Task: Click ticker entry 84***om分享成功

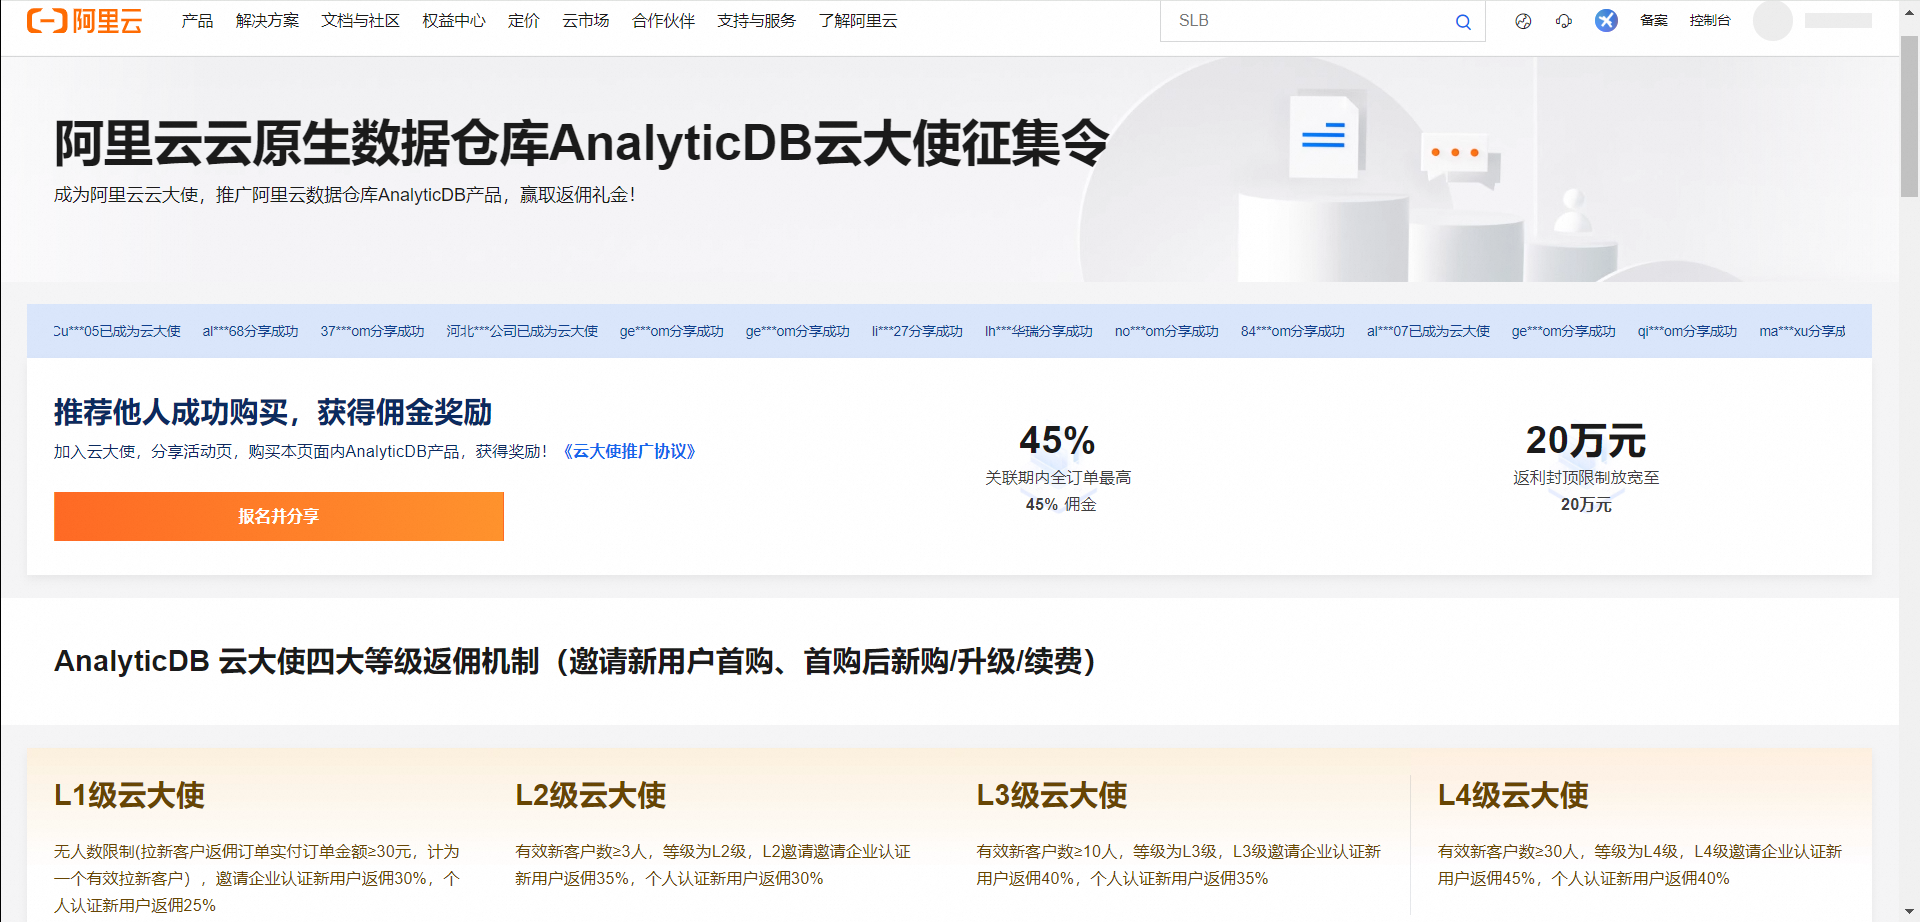Action: click(x=1293, y=331)
